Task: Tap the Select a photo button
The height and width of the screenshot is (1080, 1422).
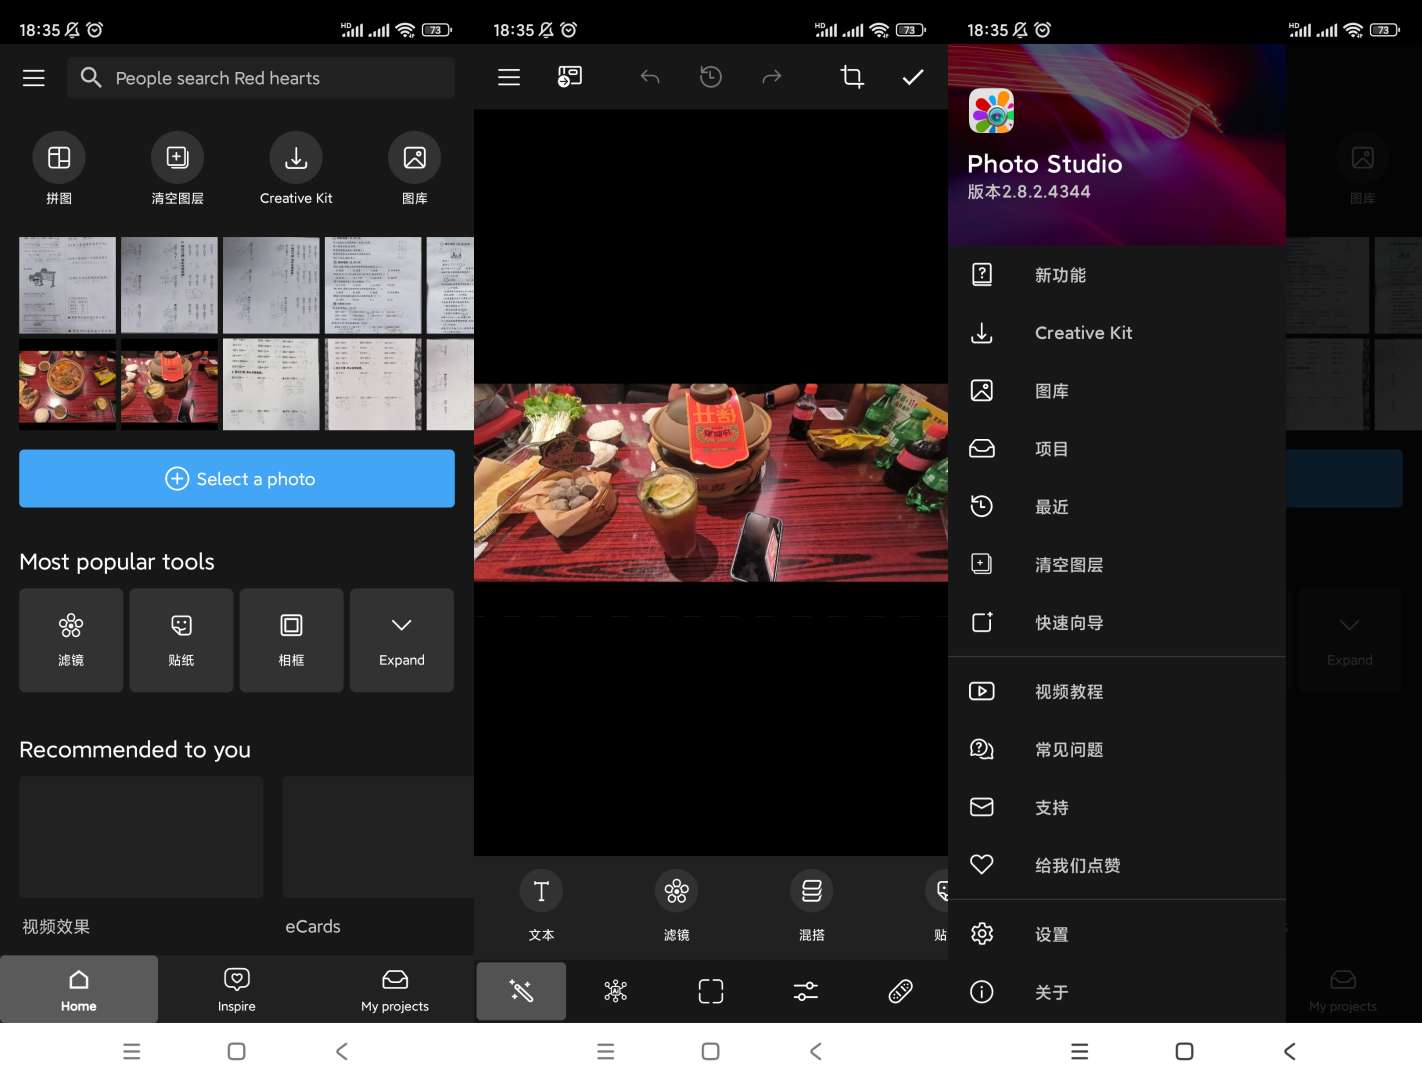Action: 237,479
